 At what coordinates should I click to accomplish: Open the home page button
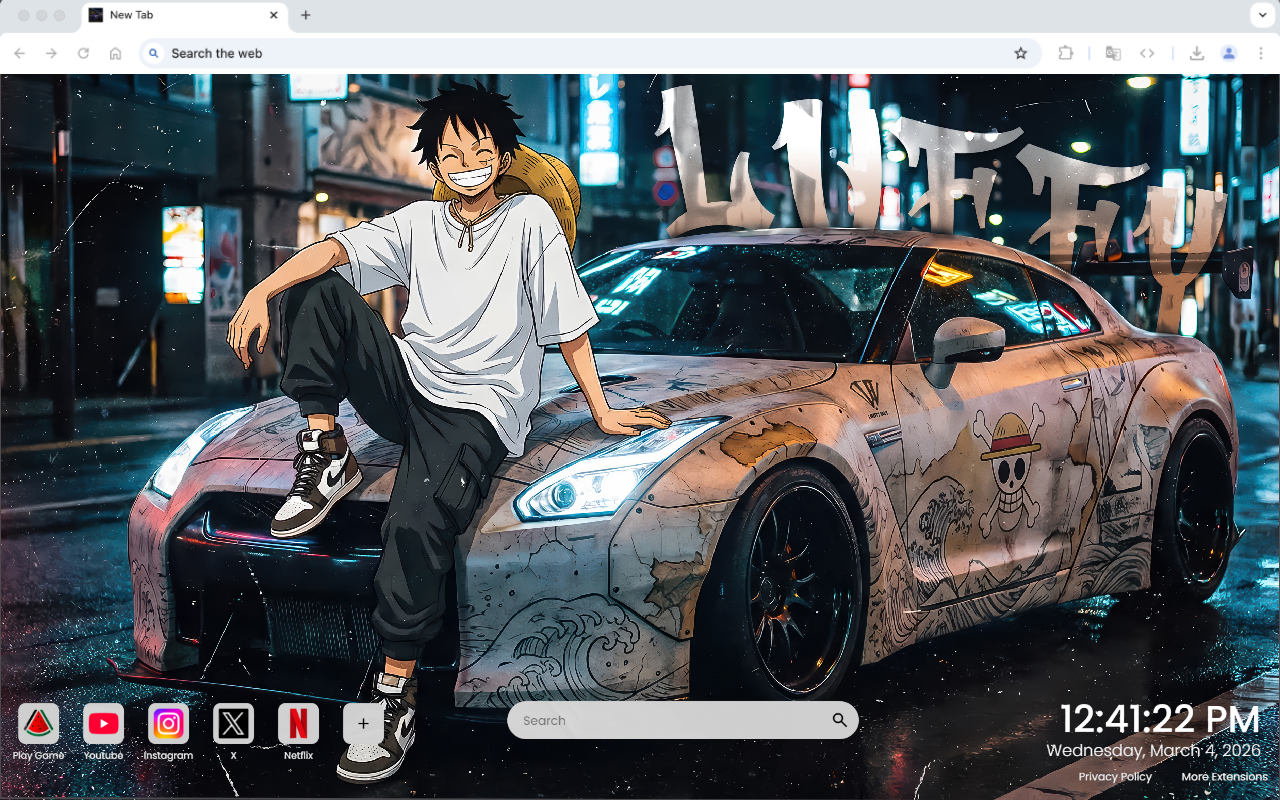point(116,53)
